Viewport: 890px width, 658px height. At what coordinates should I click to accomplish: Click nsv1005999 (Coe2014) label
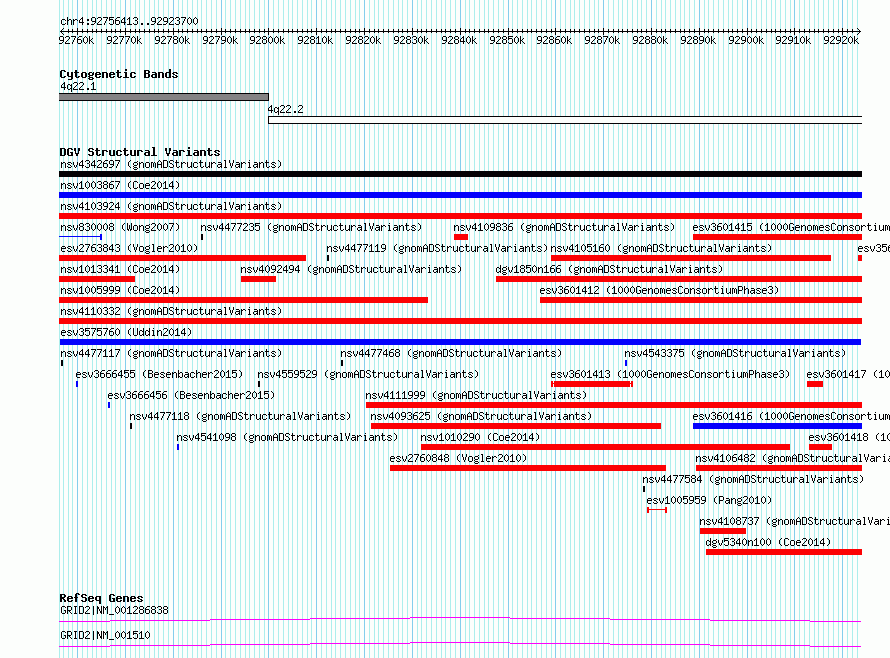click(120, 290)
